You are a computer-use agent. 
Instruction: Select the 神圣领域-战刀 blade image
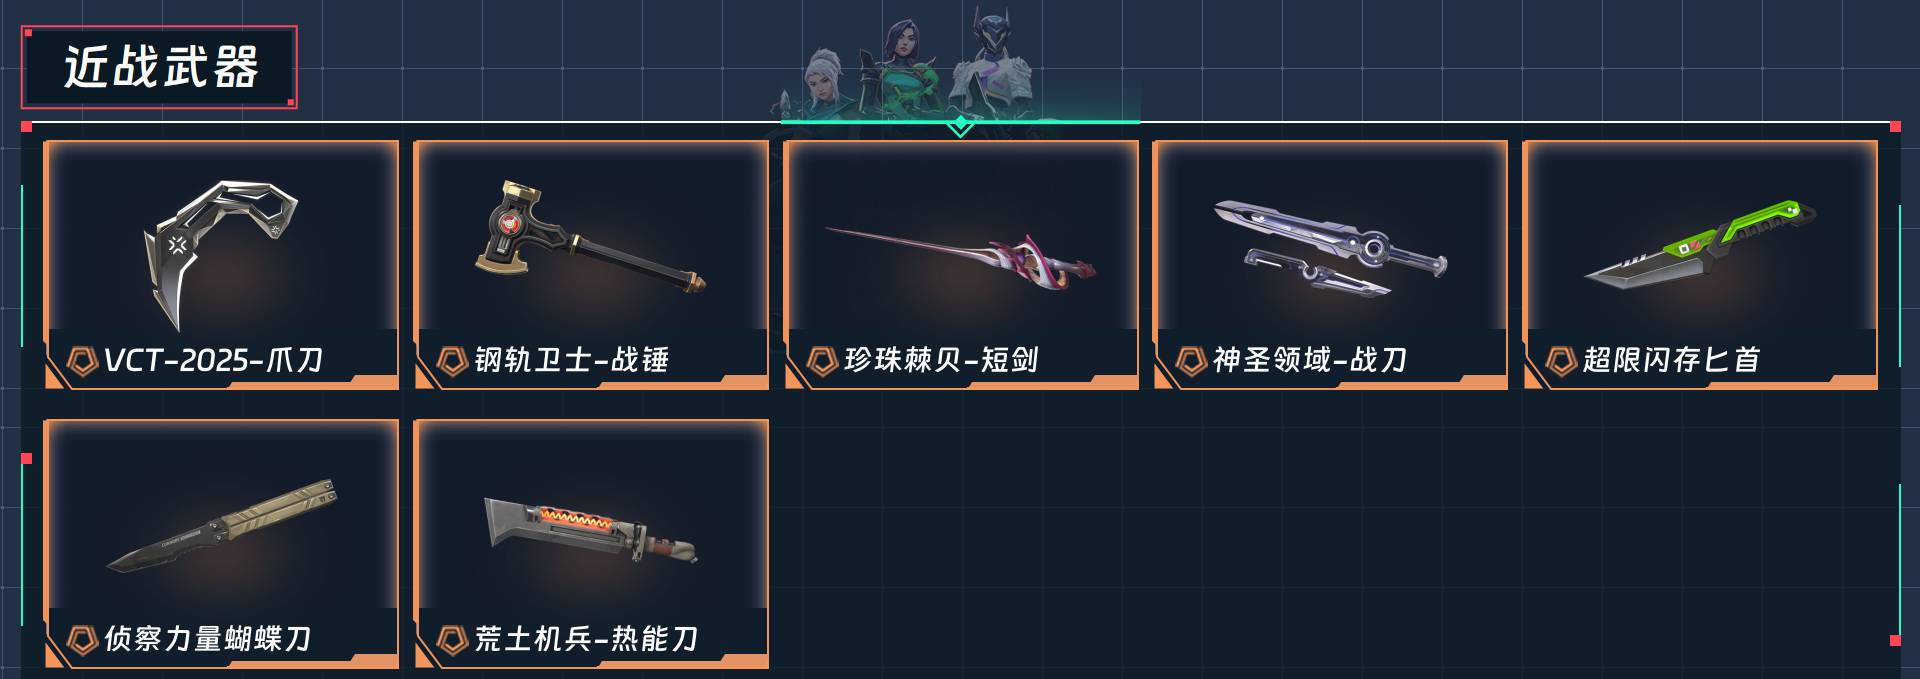point(1330,247)
